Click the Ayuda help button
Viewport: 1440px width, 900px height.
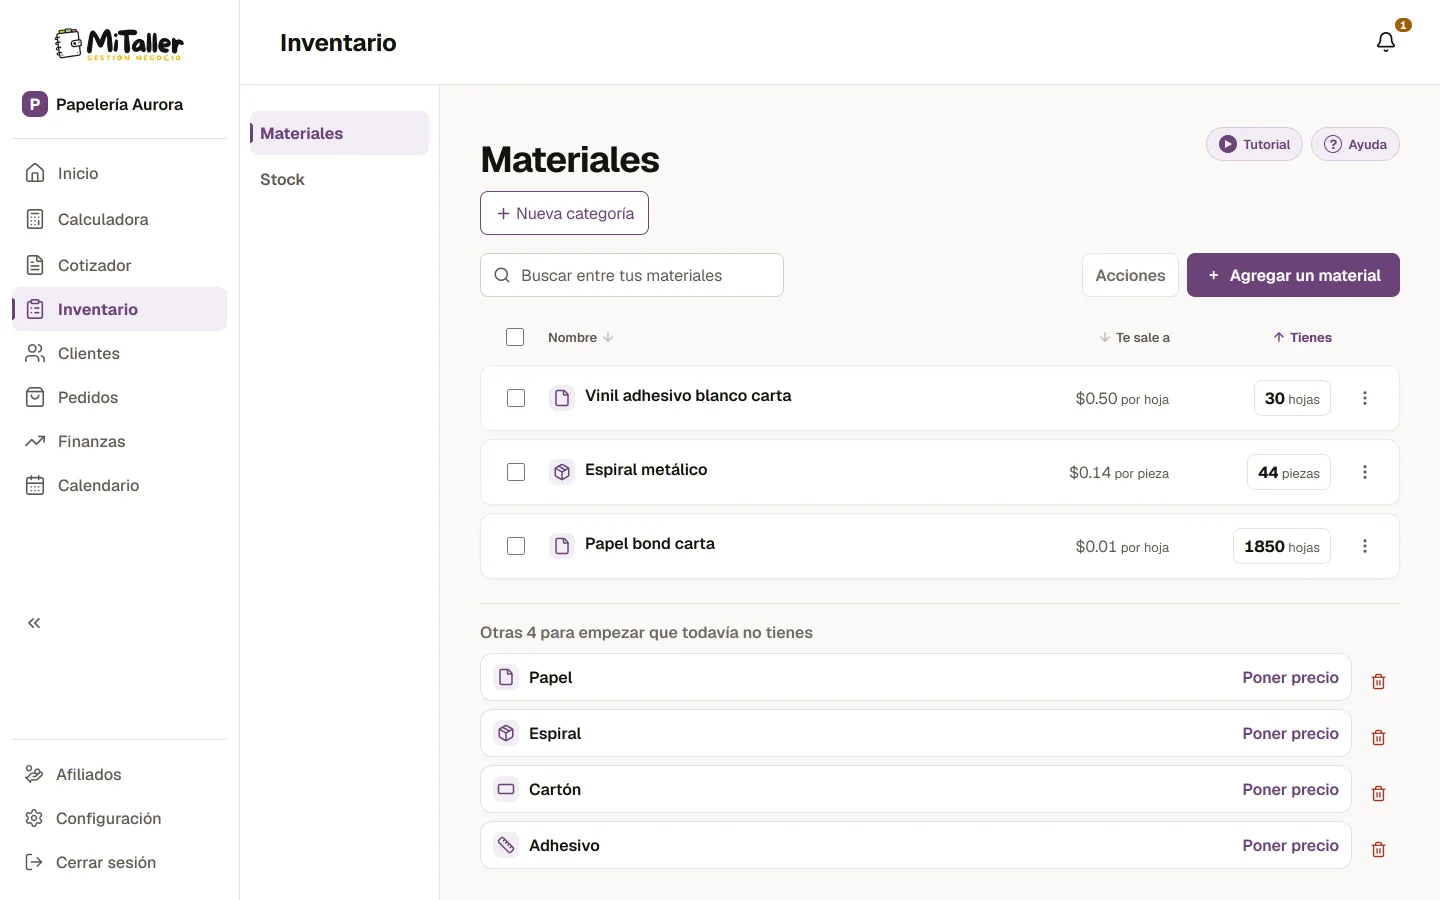[x=1355, y=144]
